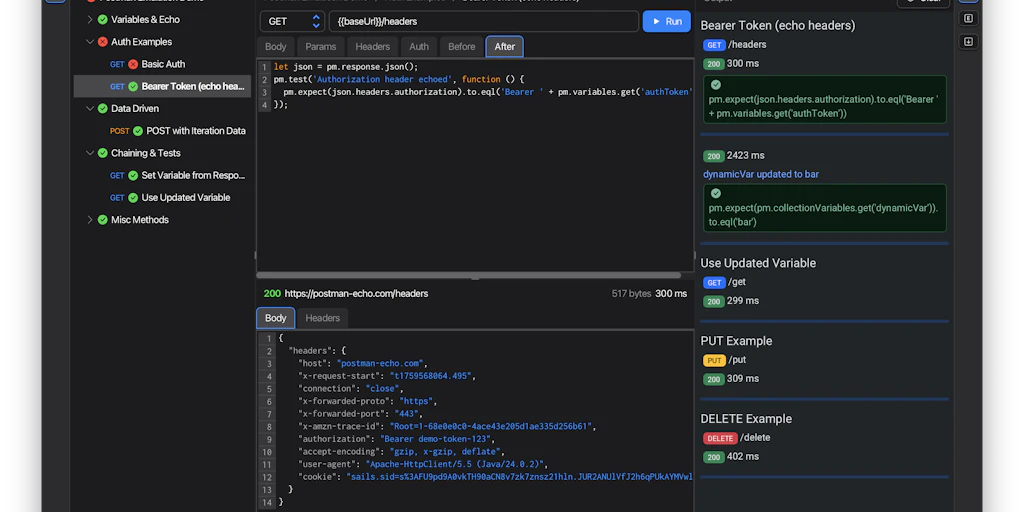Click the red failed icon on Basic Auth

(x=133, y=64)
